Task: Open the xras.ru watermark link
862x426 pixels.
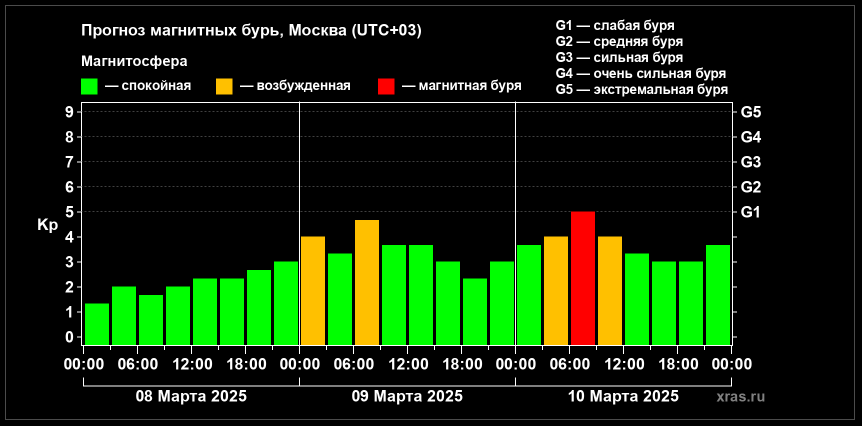Action: [x=747, y=397]
